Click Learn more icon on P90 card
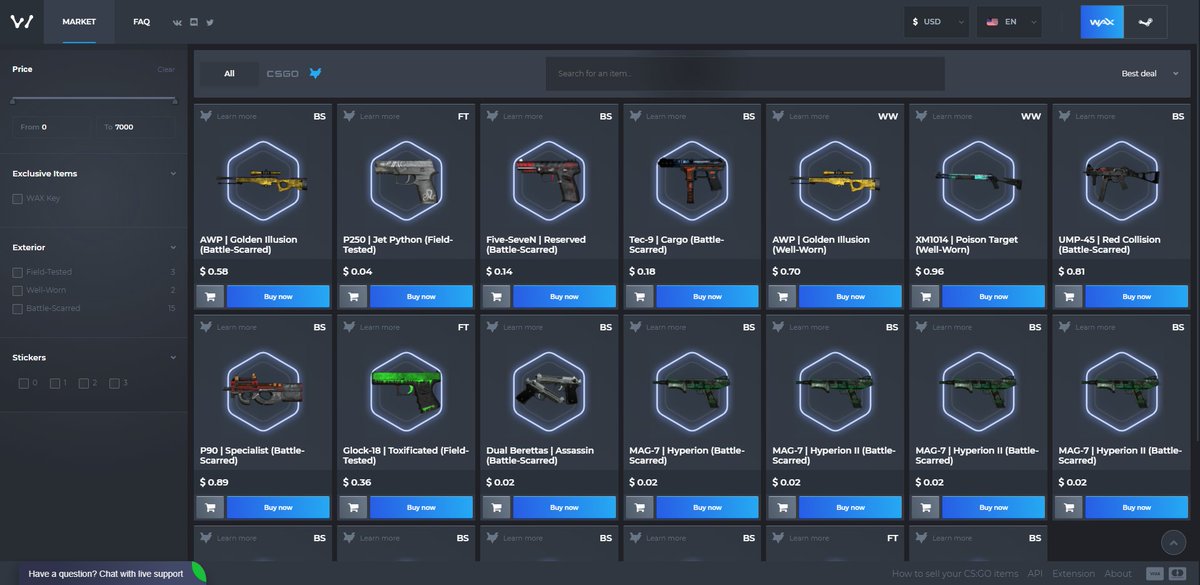The width and height of the screenshot is (1200, 585). click(x=206, y=327)
